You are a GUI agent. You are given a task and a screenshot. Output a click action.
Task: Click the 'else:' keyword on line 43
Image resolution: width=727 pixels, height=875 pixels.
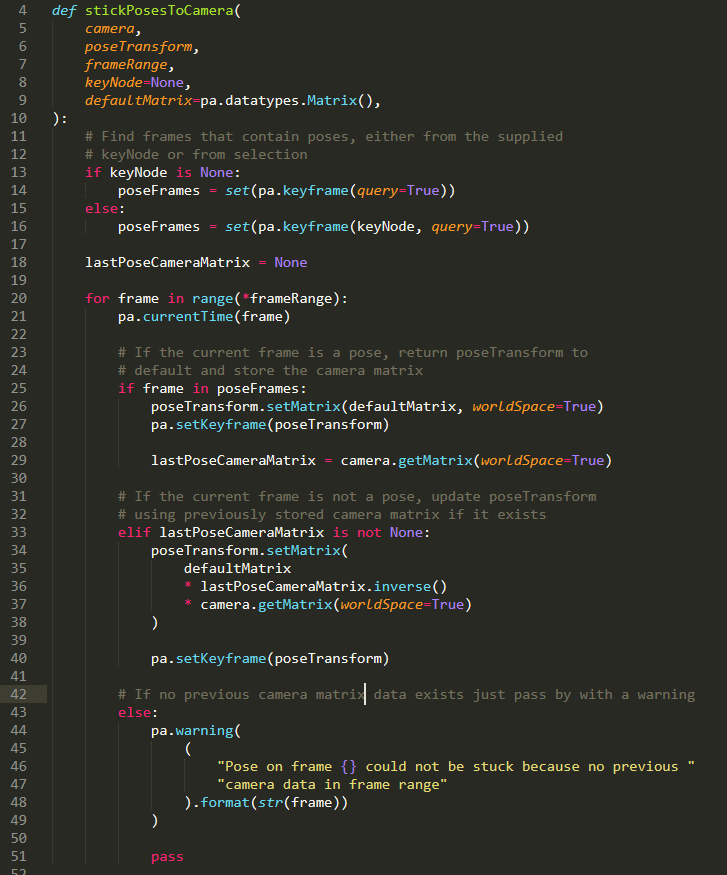click(x=138, y=713)
